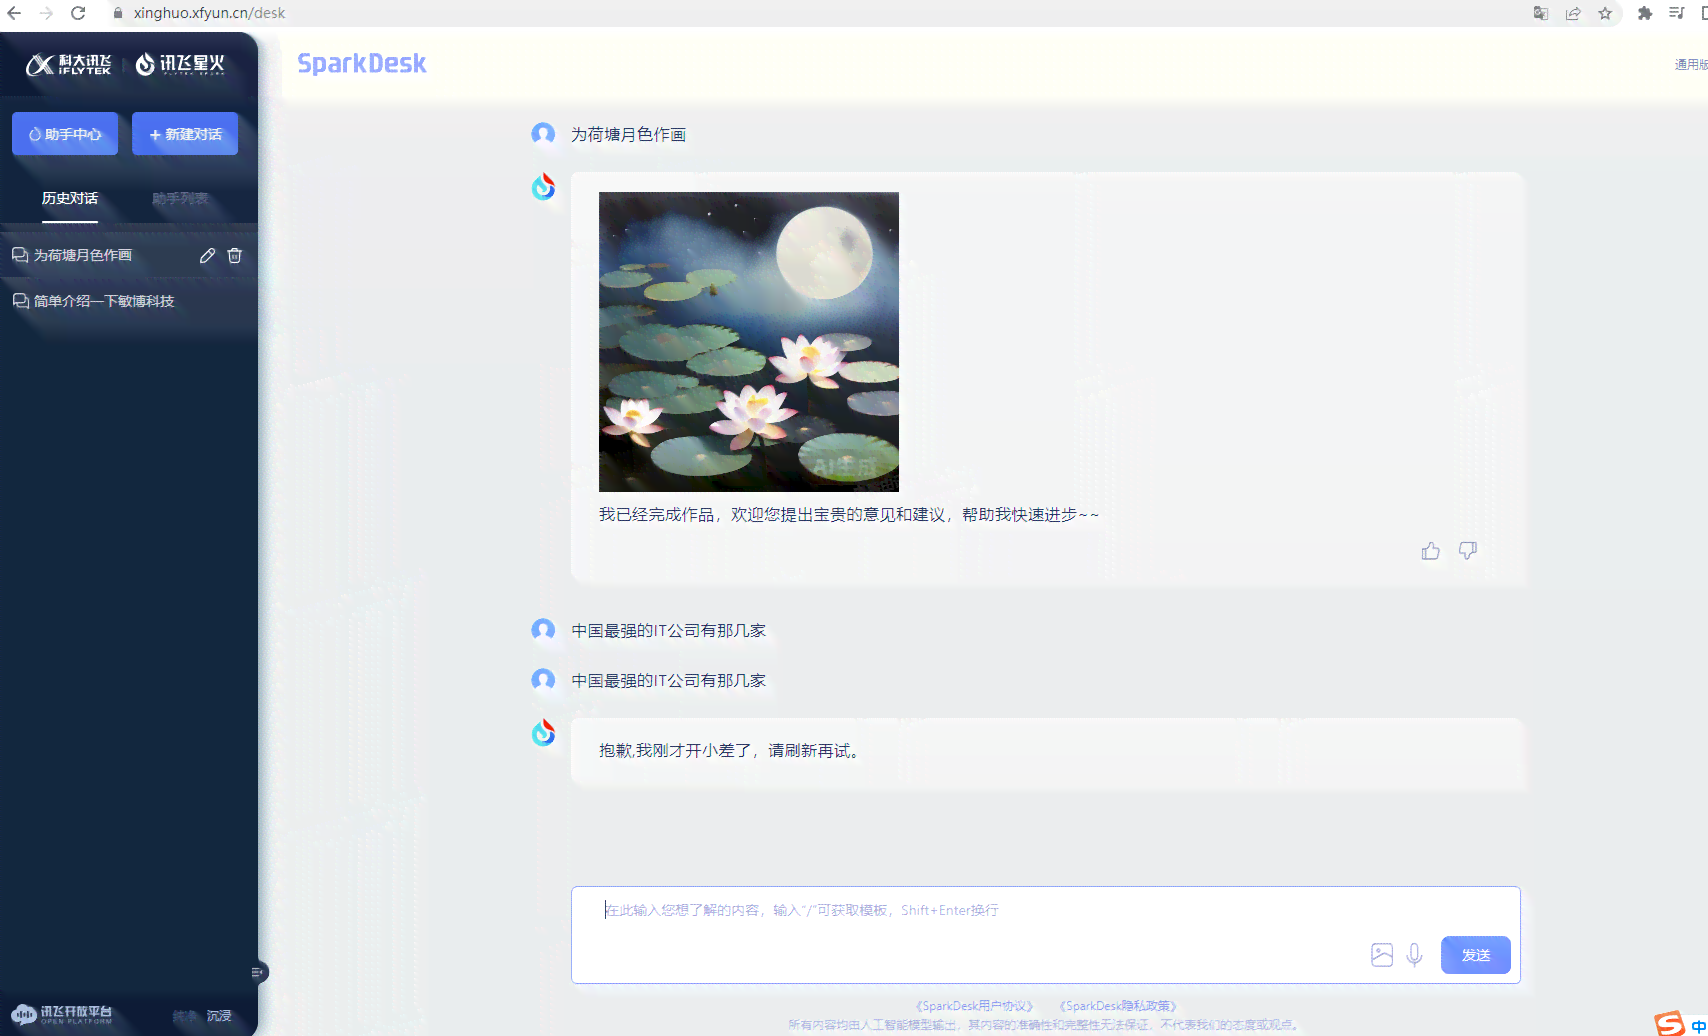
Task: Open the SparkDesk用户协议 link
Action: (974, 1006)
